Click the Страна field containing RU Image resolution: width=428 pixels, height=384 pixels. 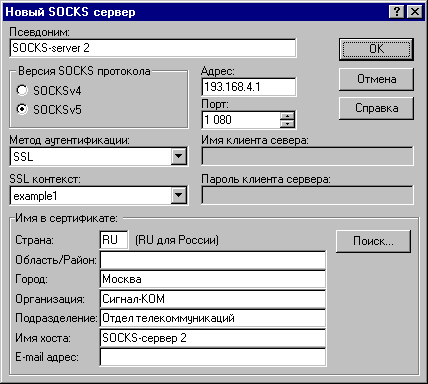[114, 240]
